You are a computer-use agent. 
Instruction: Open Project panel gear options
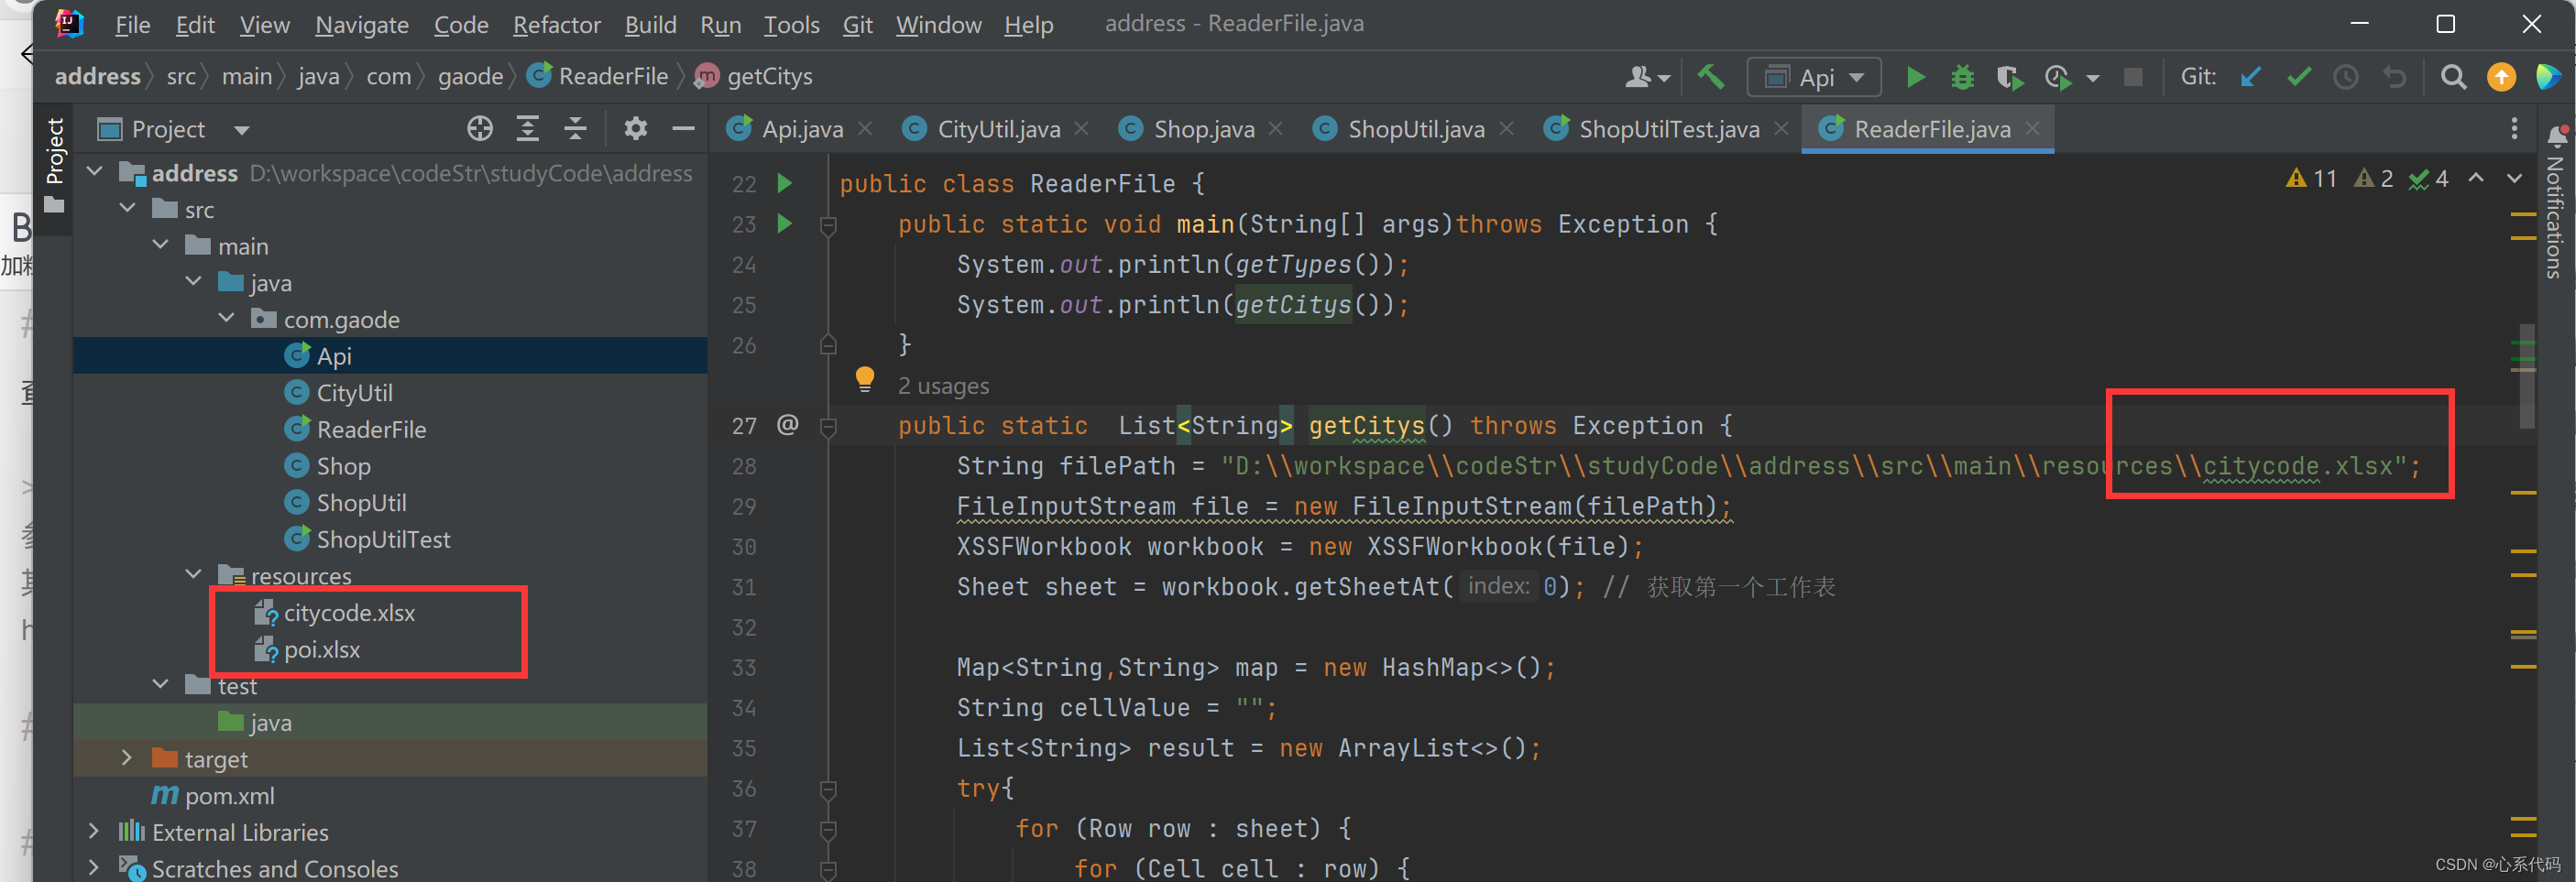click(x=635, y=129)
